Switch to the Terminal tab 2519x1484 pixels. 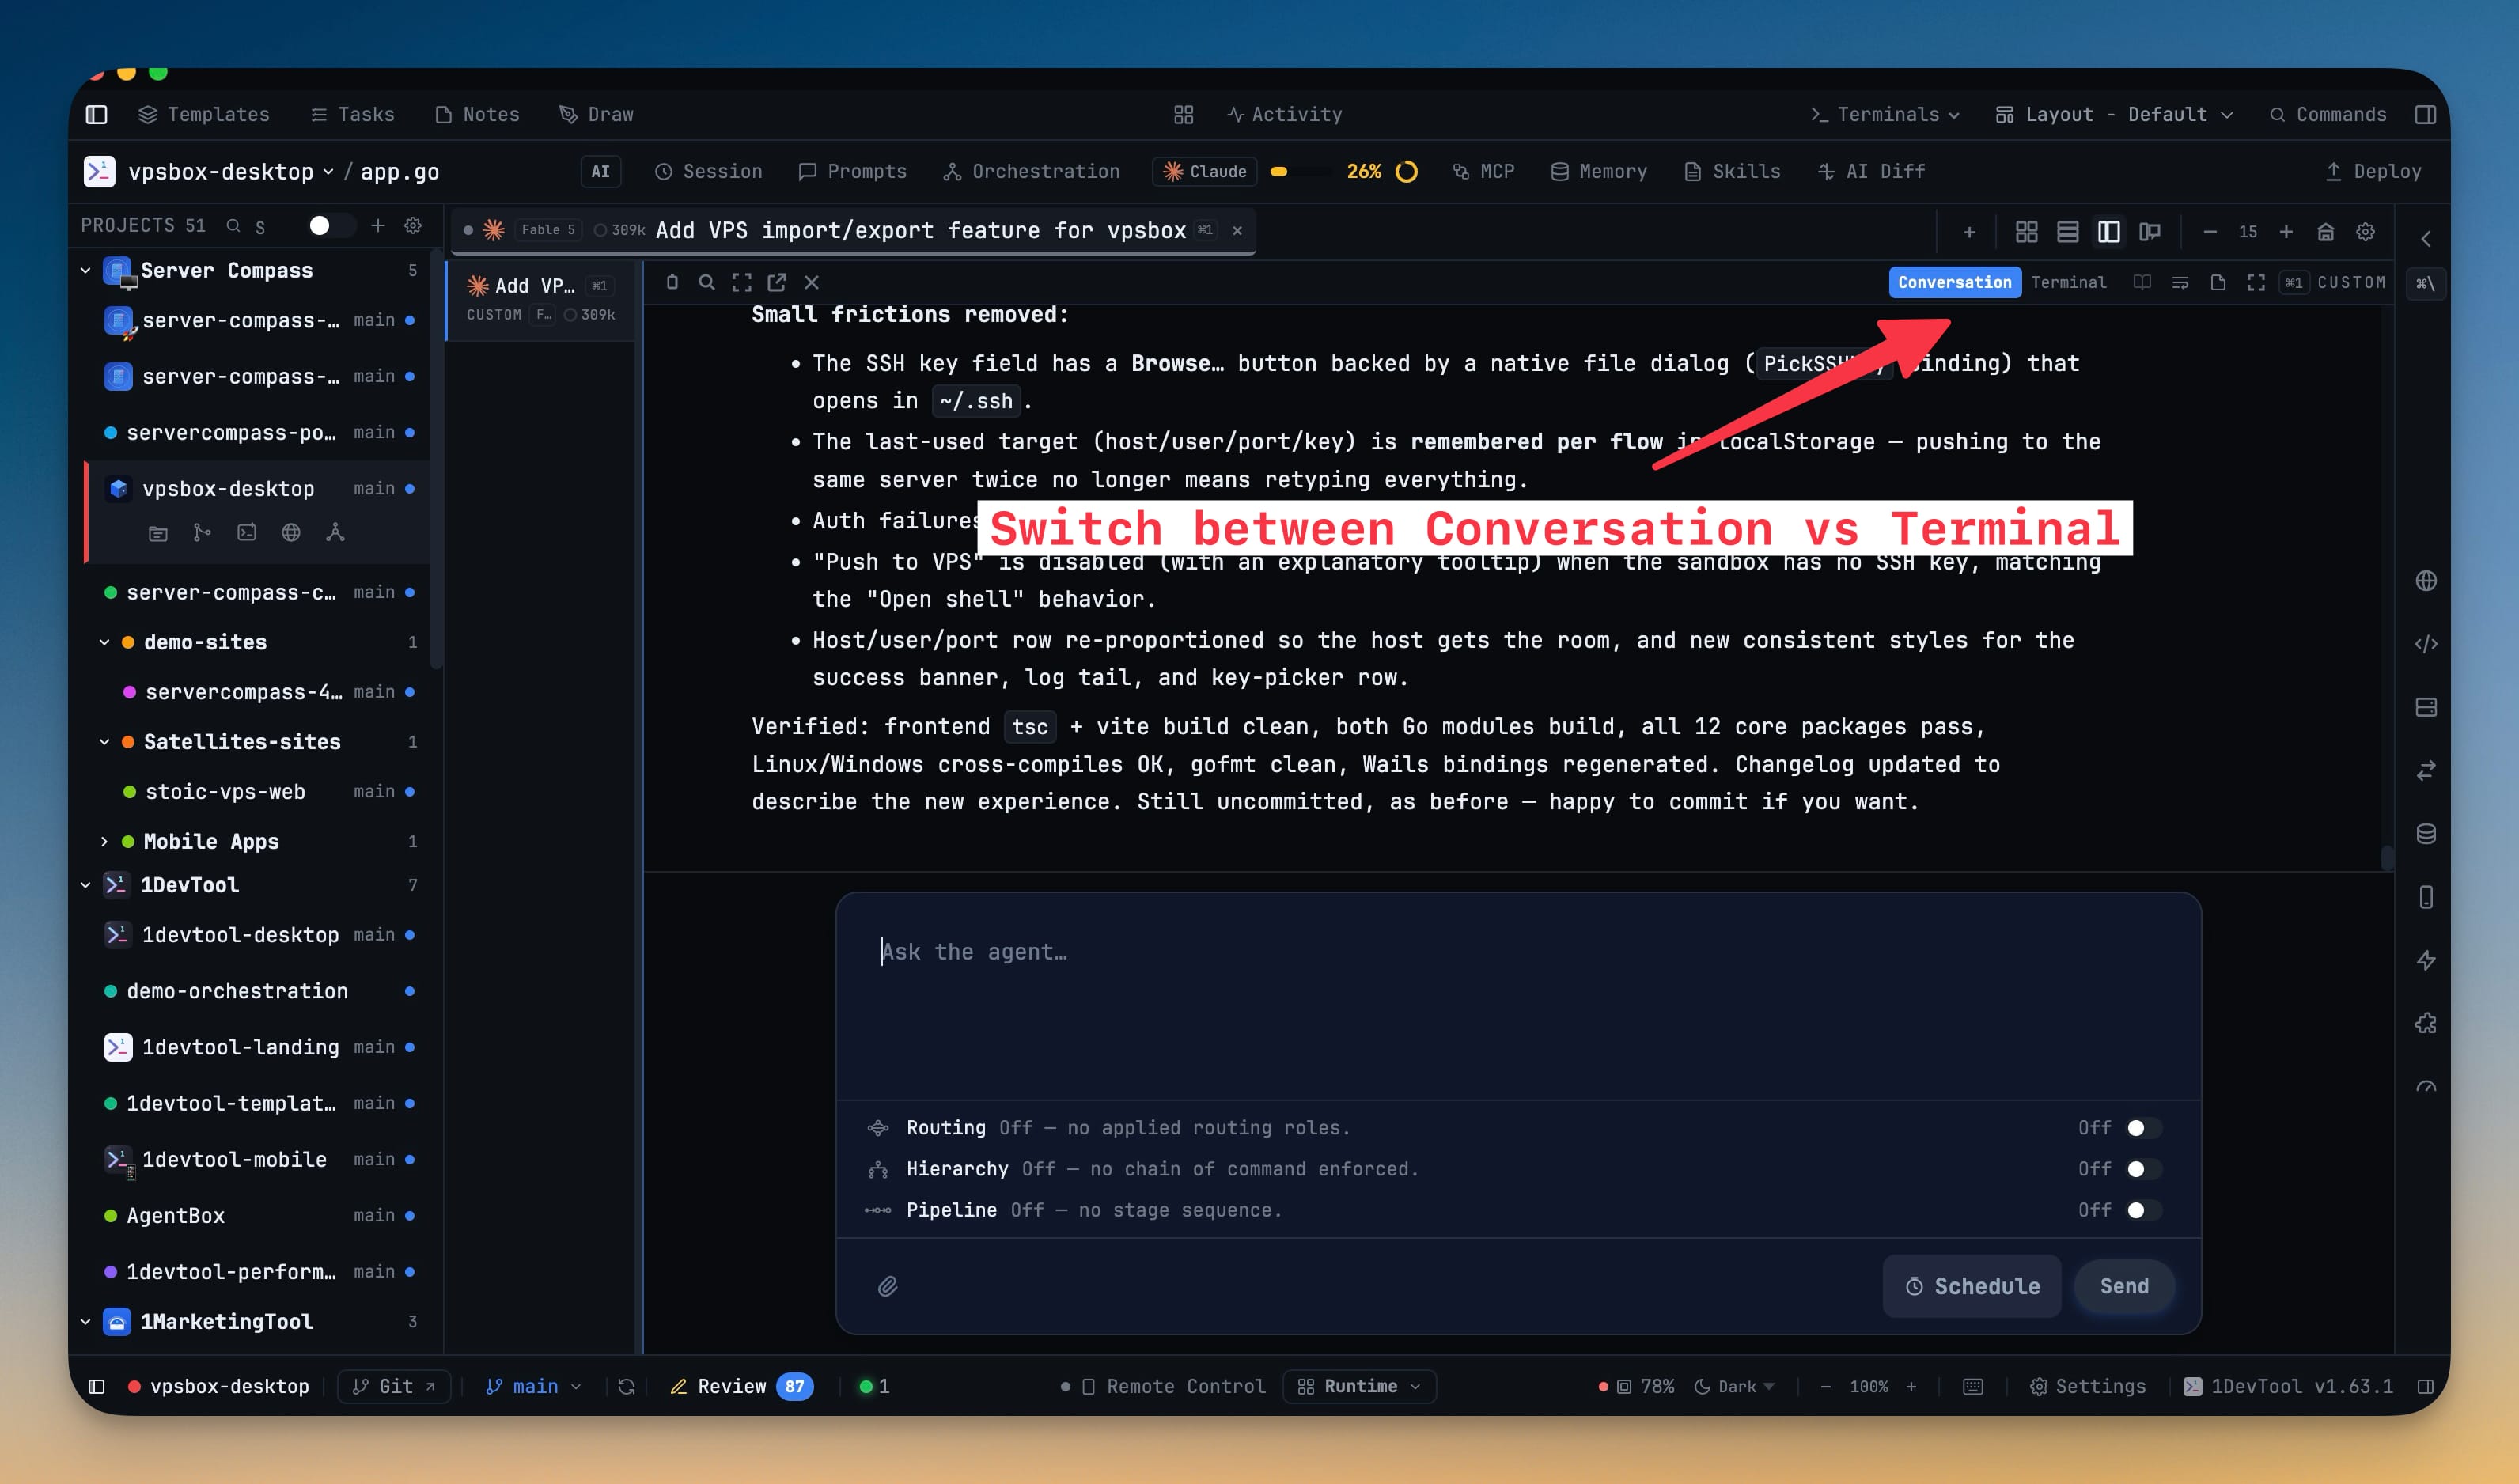(x=2068, y=283)
